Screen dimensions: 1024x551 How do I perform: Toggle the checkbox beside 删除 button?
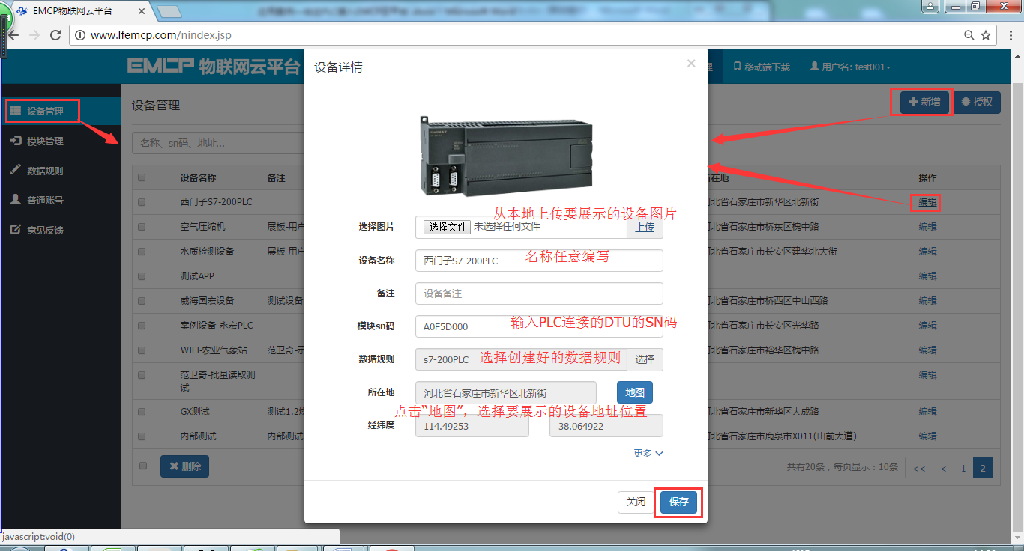point(143,465)
